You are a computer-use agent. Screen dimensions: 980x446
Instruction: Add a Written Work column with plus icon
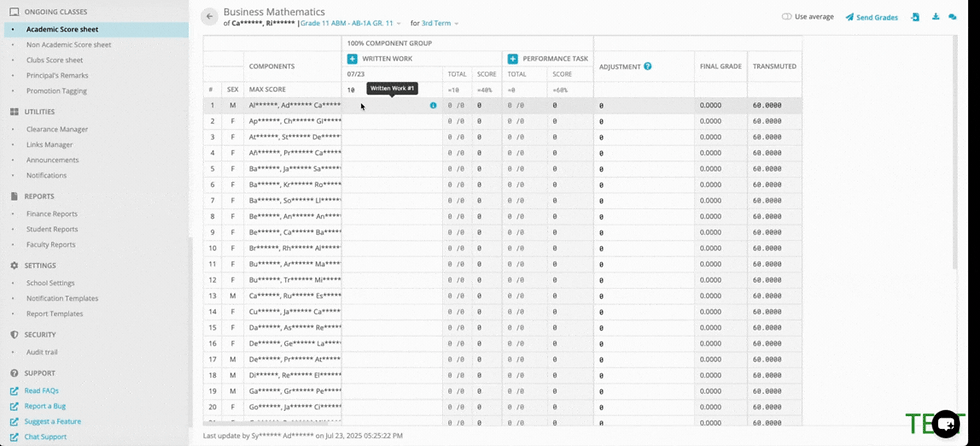point(352,59)
